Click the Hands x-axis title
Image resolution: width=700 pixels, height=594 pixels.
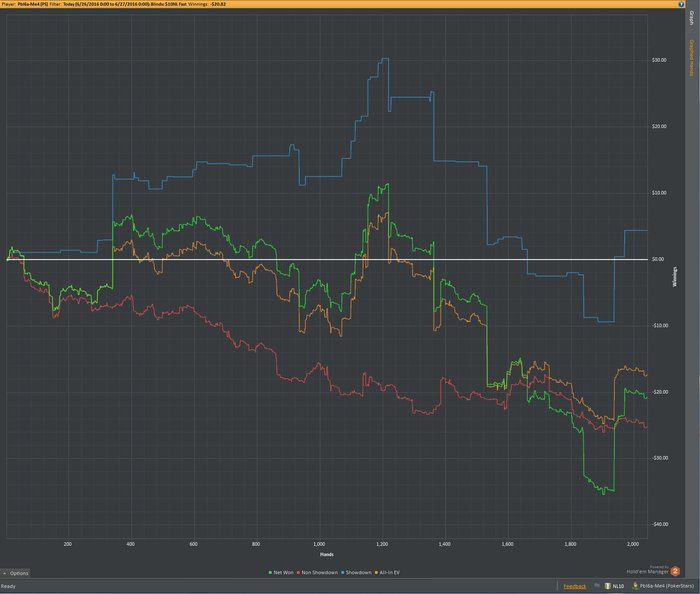(327, 554)
